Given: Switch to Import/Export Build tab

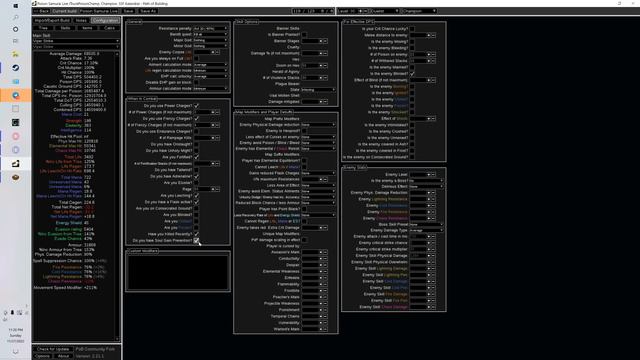Looking at the screenshot, I should pyautogui.click(x=52, y=20).
